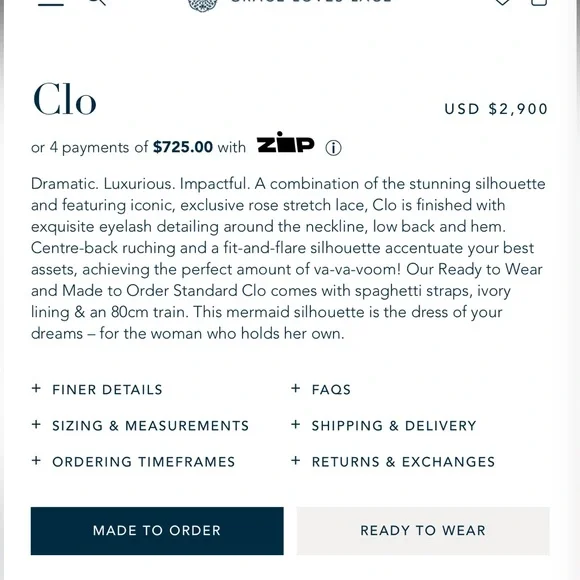Expand Shipping & Delivery

[x=384, y=425]
